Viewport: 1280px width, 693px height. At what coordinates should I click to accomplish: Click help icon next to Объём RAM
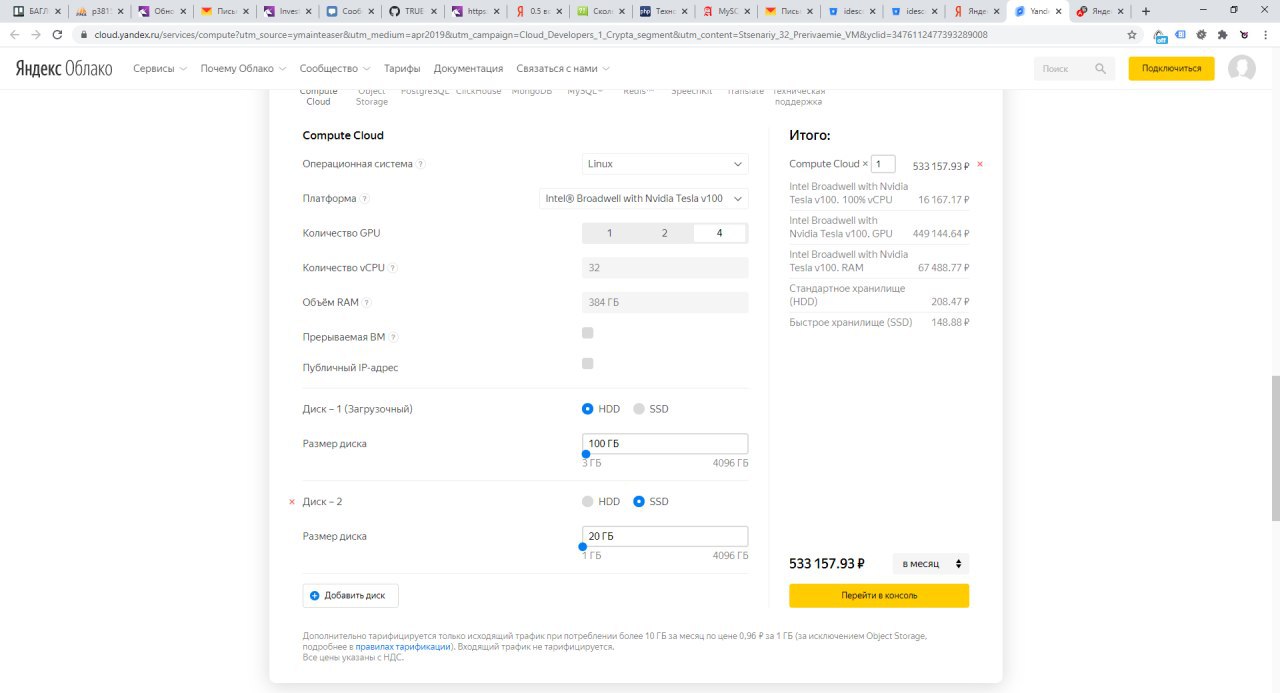[367, 303]
